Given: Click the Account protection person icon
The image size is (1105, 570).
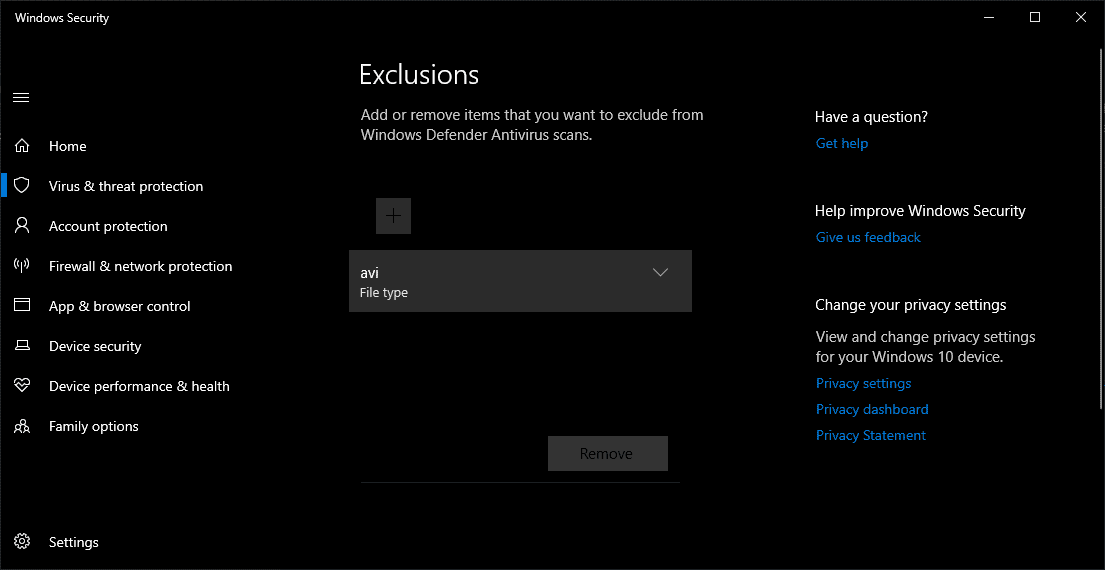Looking at the screenshot, I should point(22,226).
